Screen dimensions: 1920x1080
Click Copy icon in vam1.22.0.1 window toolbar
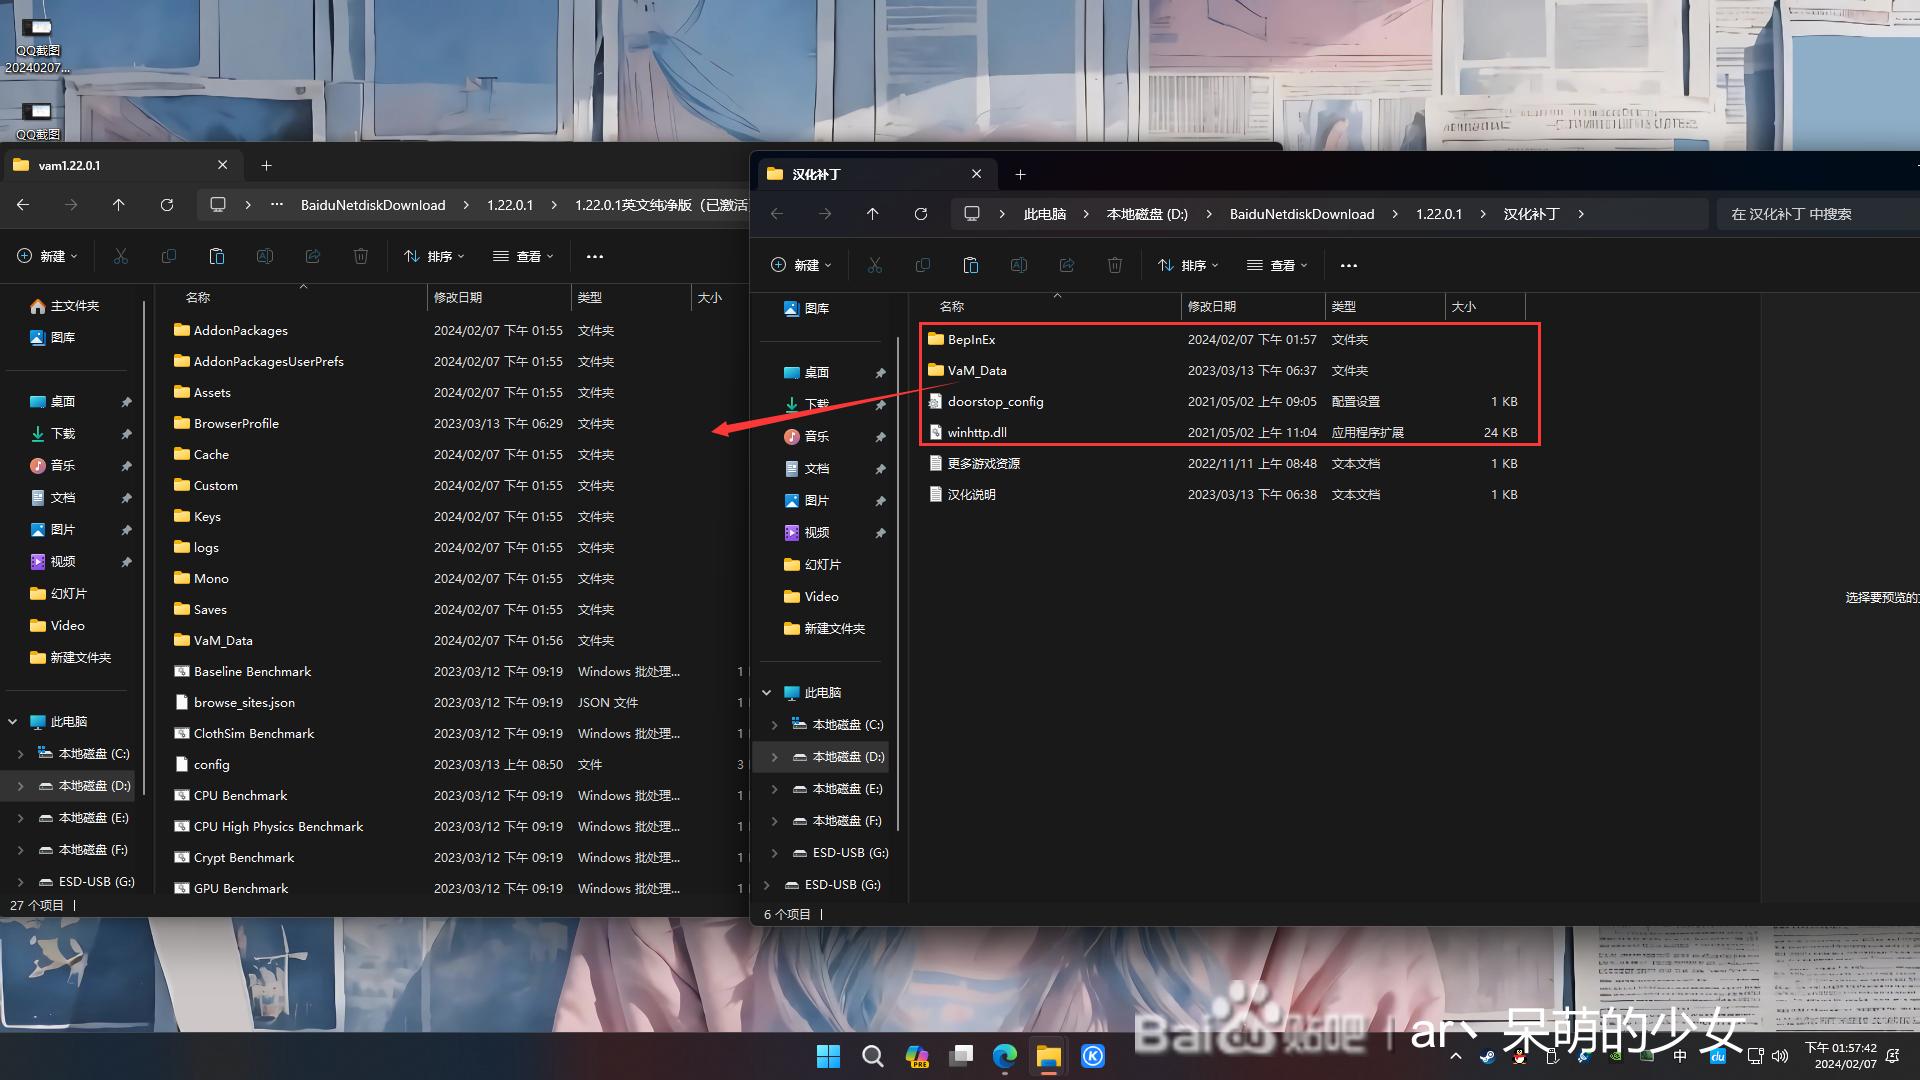click(x=169, y=256)
